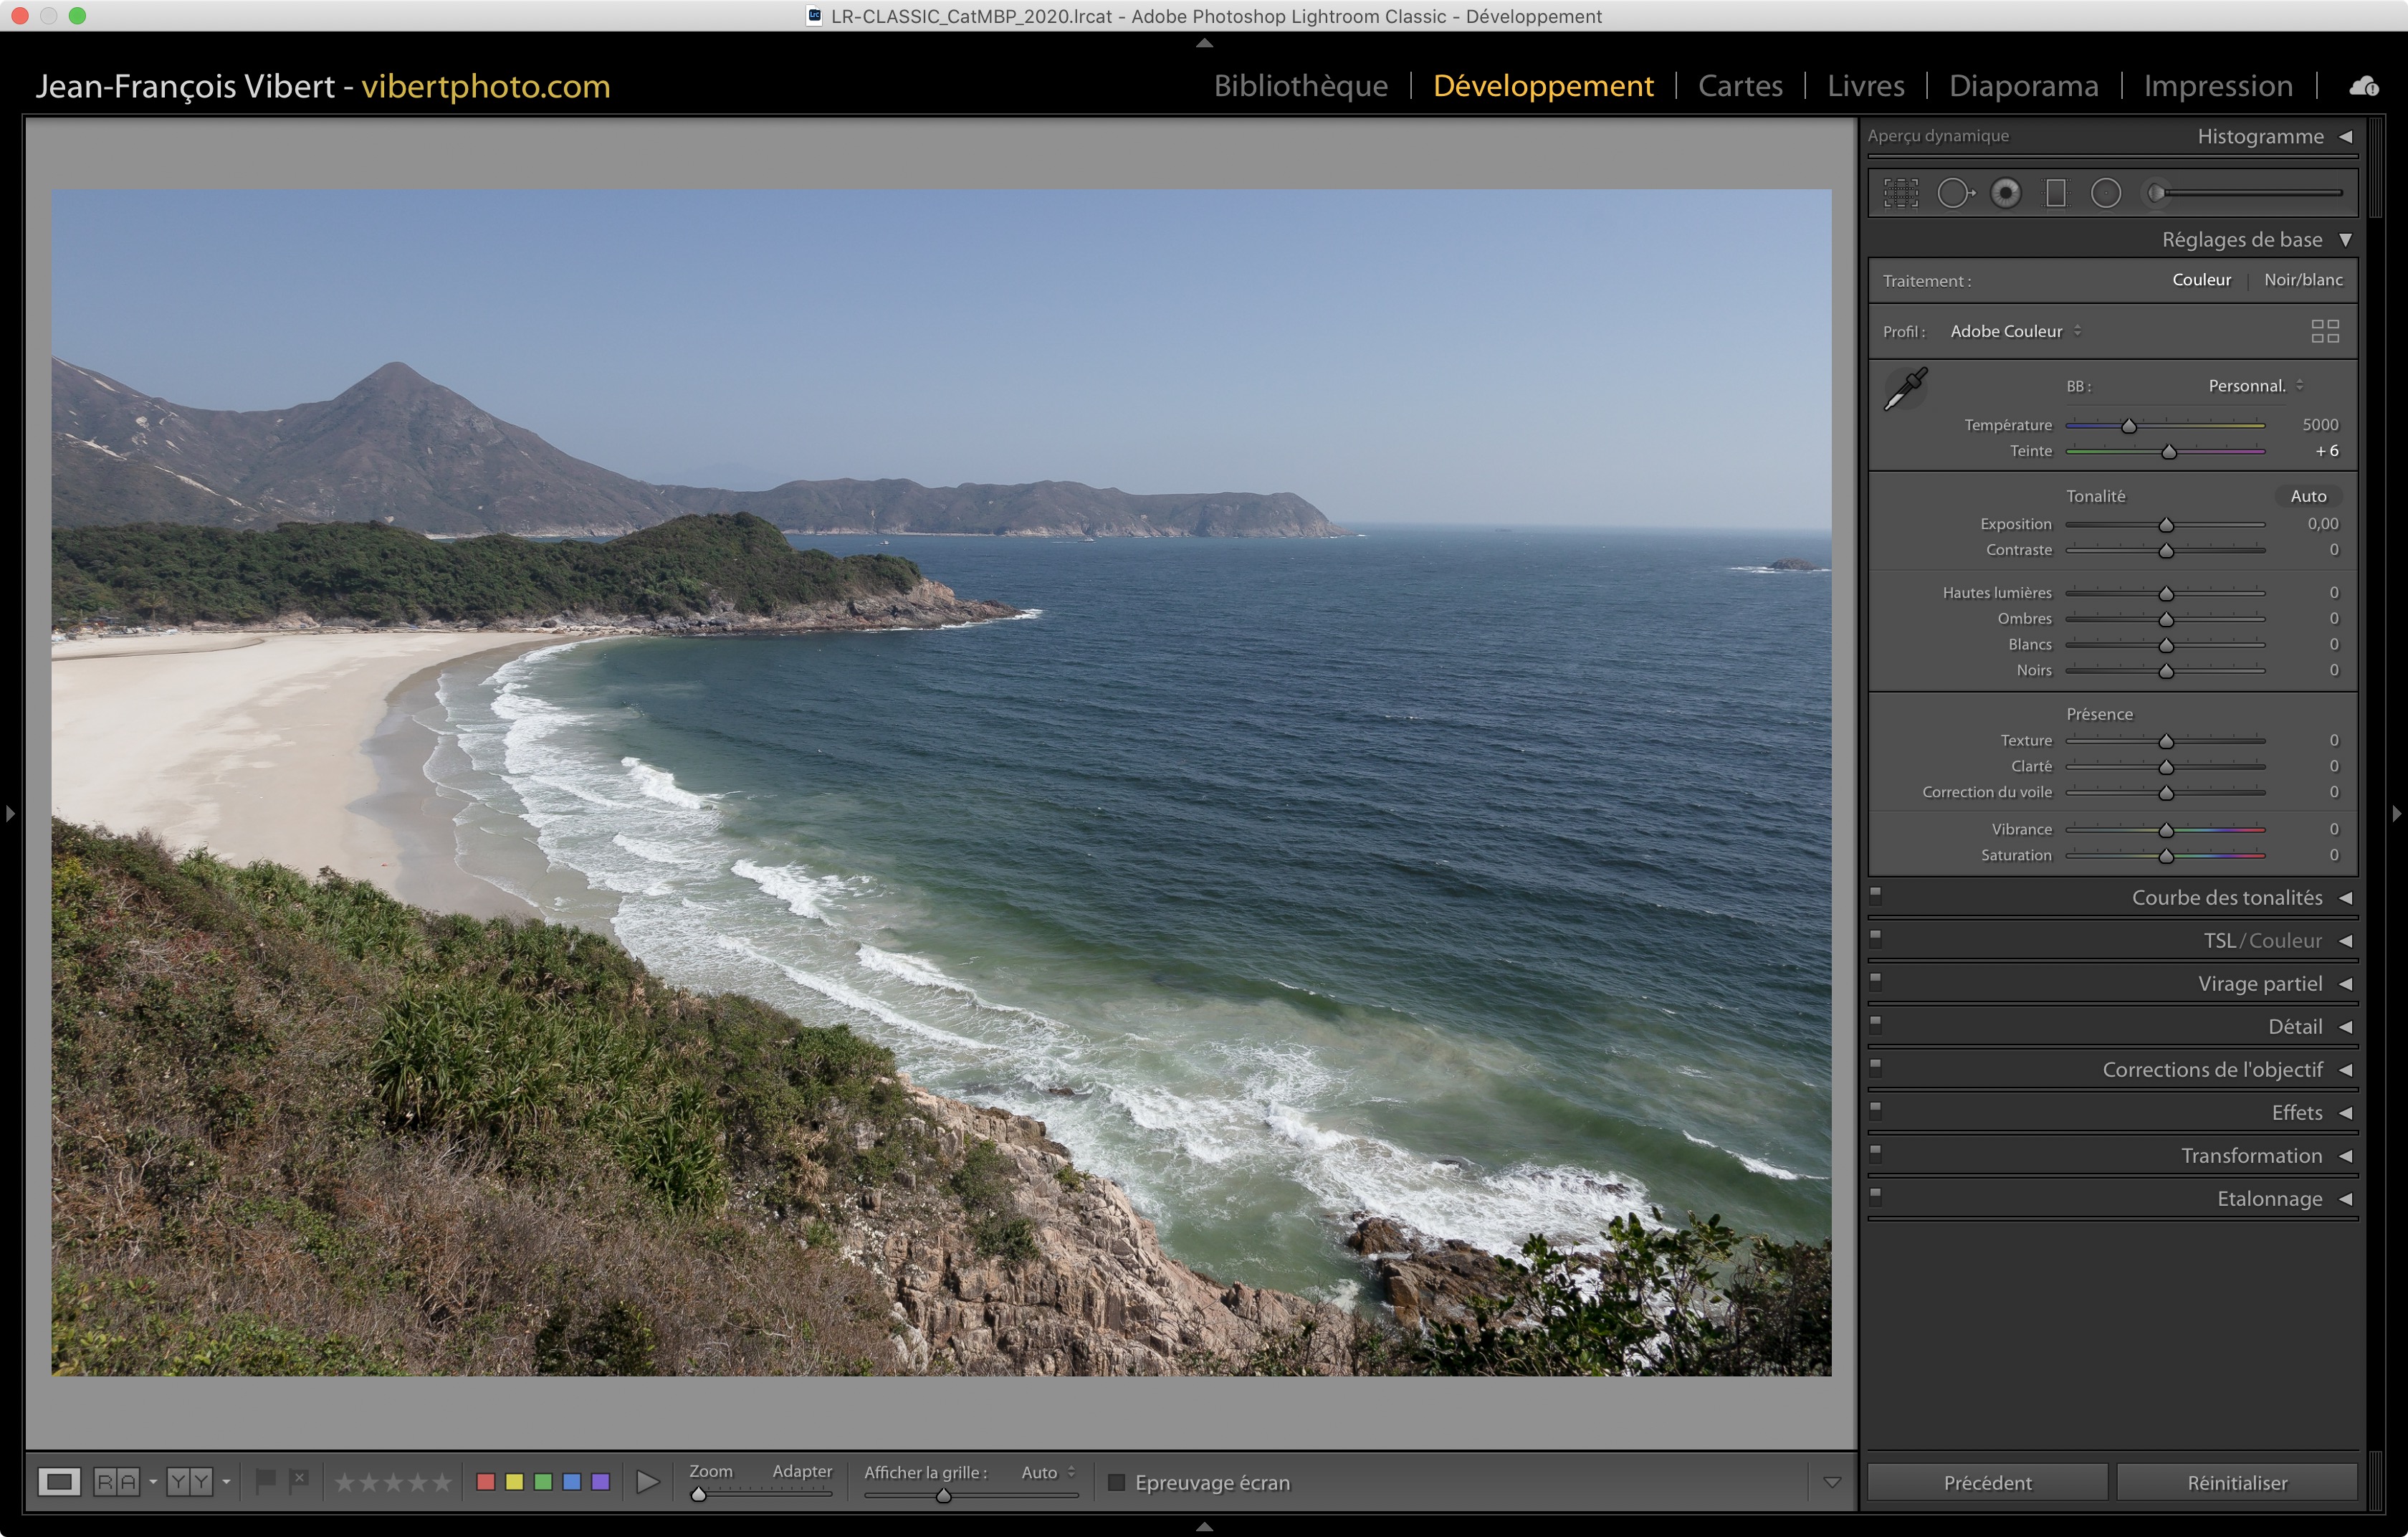
Task: Open the BB Personnal. preset dropdown
Action: tap(2256, 386)
